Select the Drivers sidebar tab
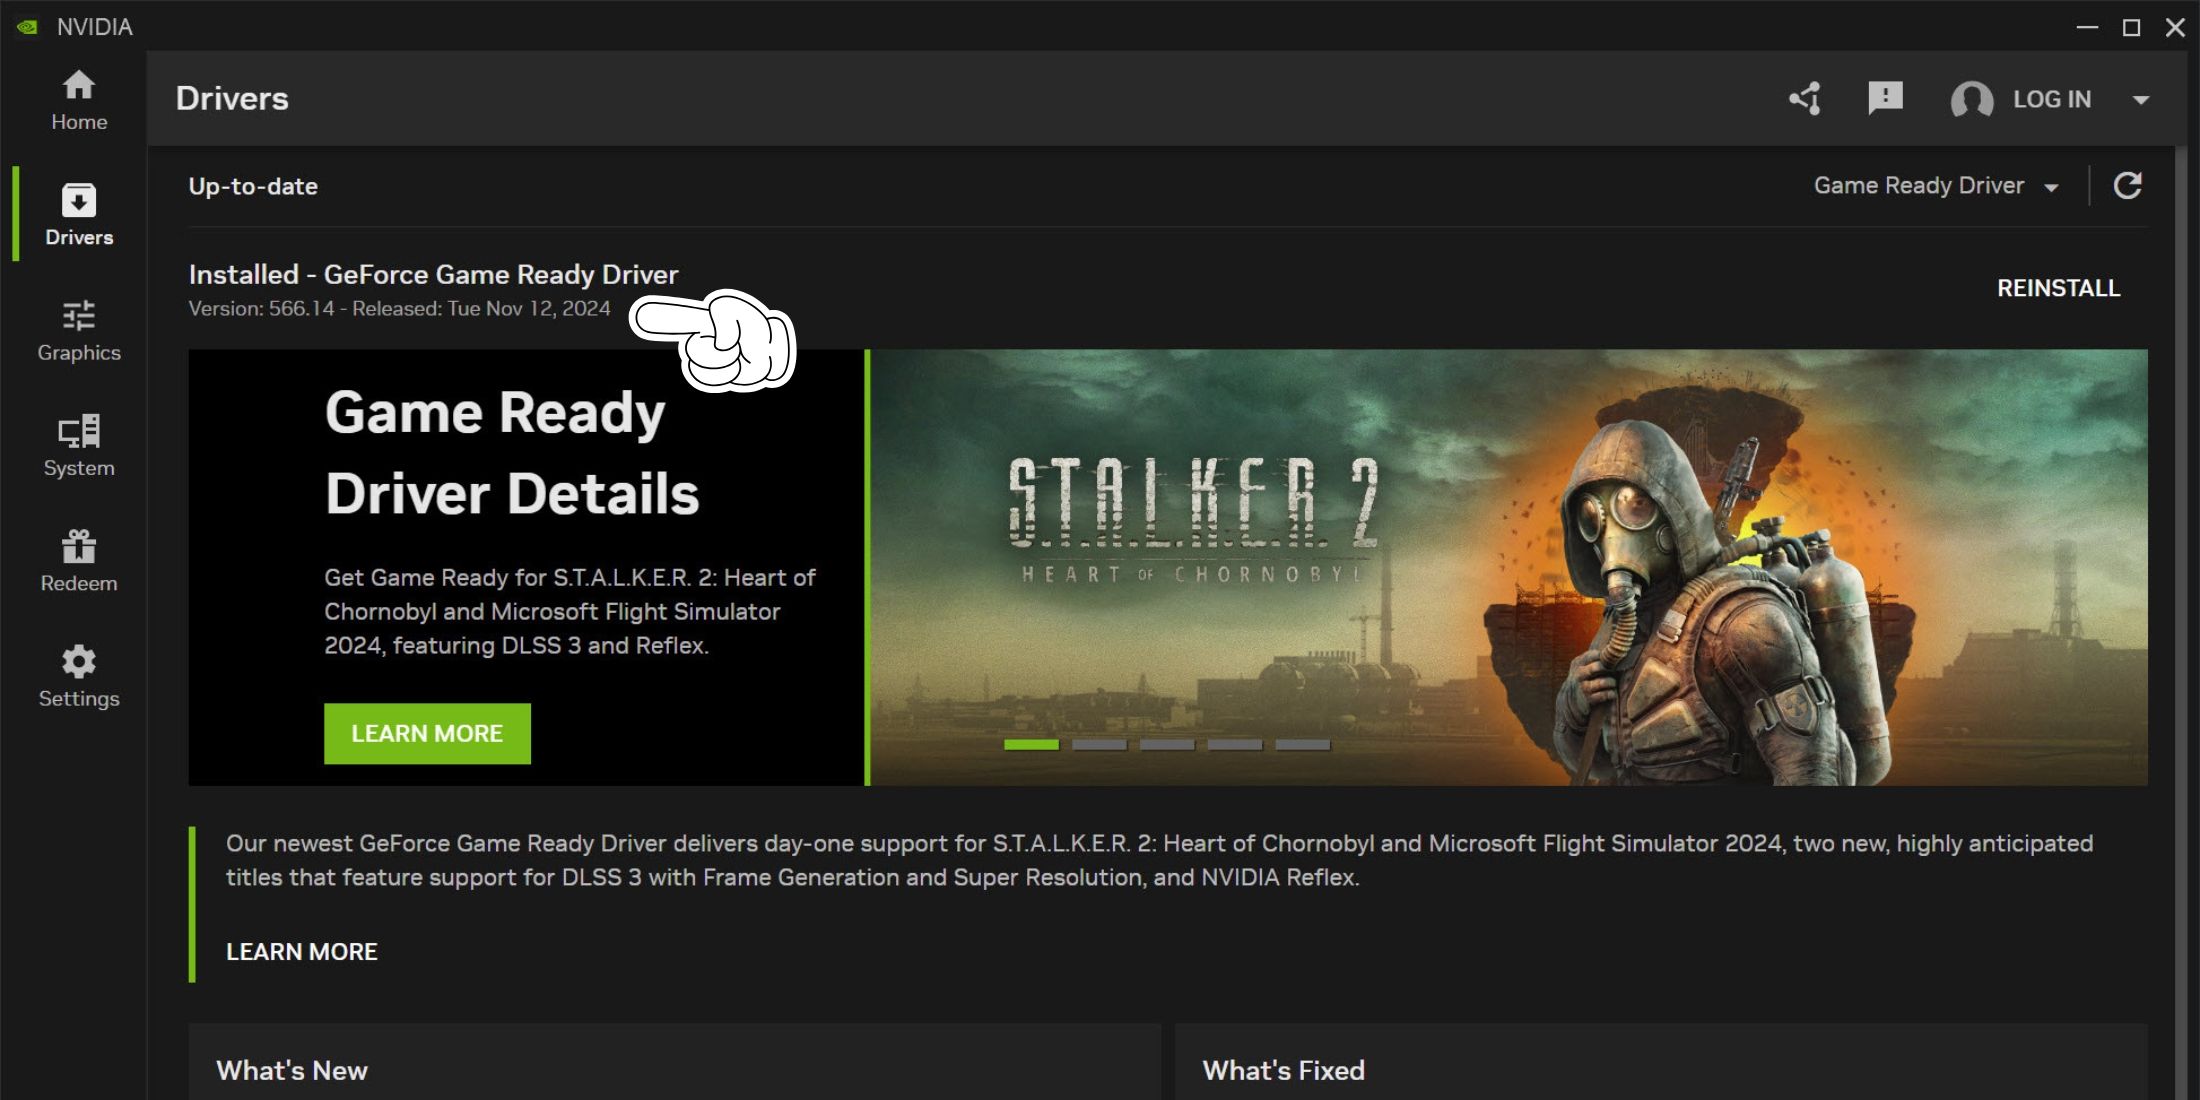 (79, 215)
